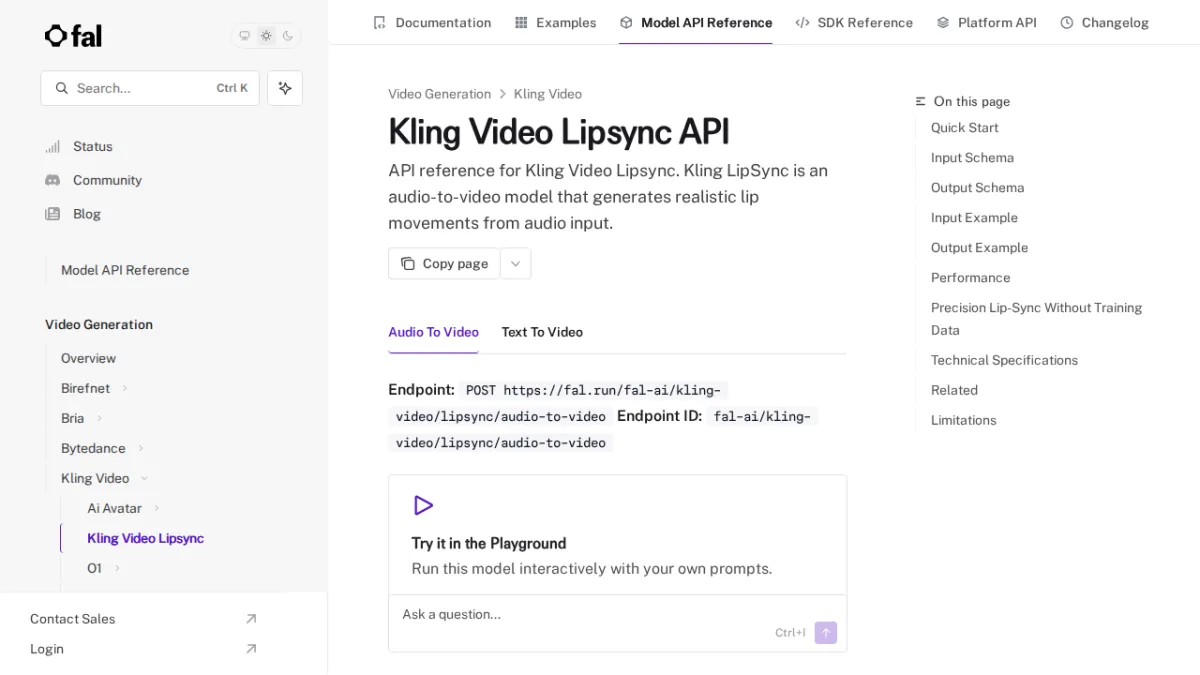The image size is (1200, 675).
Task: Open Model API Reference in sidebar
Action: point(125,270)
